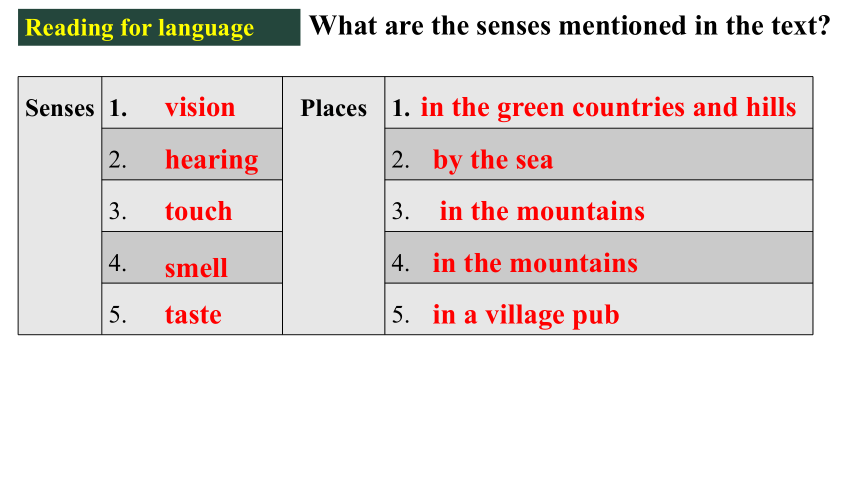Select the word 'vision' in the table
This screenshot has width=860, height=484.
point(200,107)
